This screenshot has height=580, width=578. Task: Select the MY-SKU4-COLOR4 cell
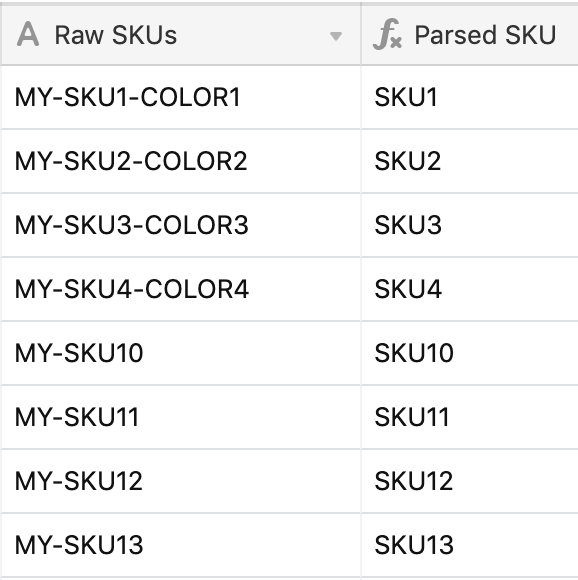(180, 290)
